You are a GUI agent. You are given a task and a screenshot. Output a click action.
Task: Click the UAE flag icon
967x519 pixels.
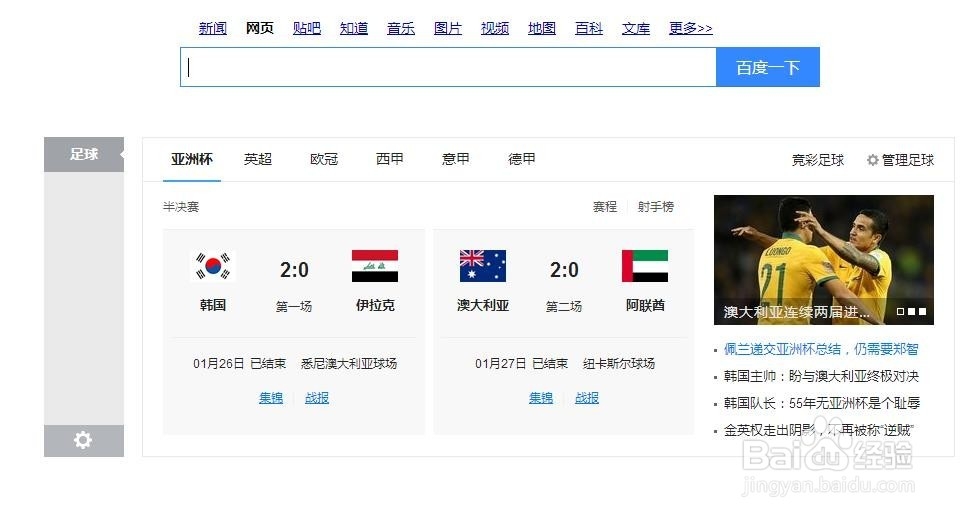645,266
